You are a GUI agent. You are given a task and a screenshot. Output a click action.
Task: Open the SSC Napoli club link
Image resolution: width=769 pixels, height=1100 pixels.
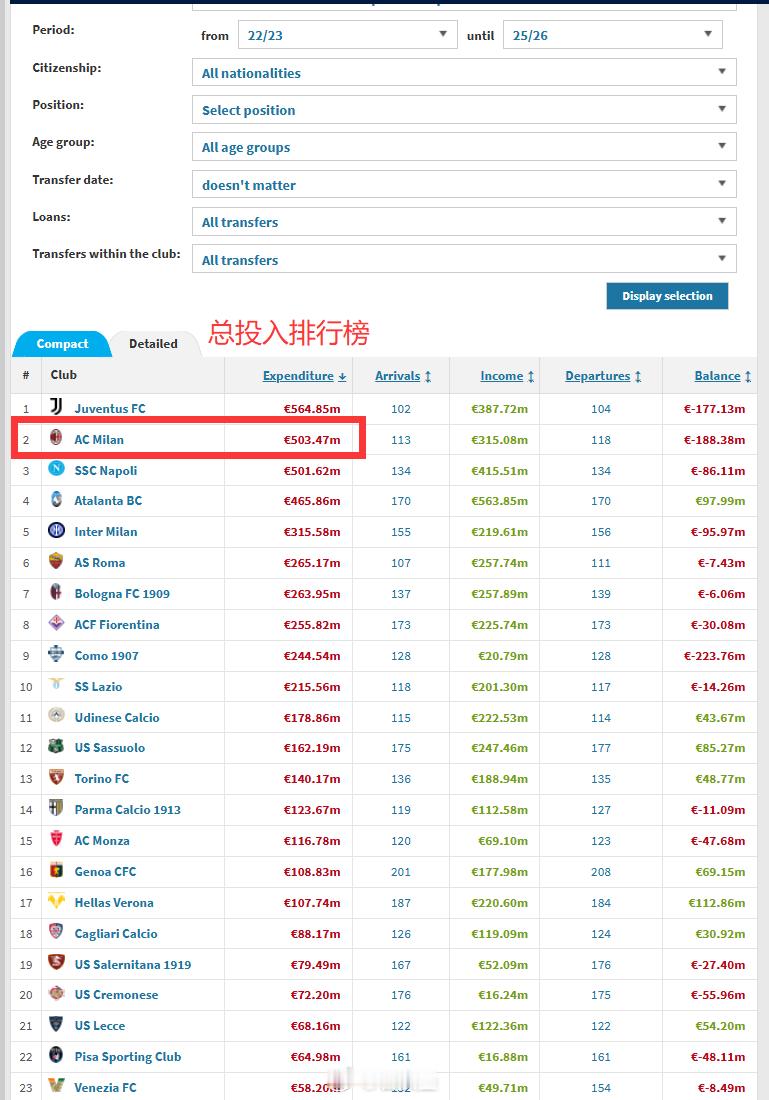106,471
